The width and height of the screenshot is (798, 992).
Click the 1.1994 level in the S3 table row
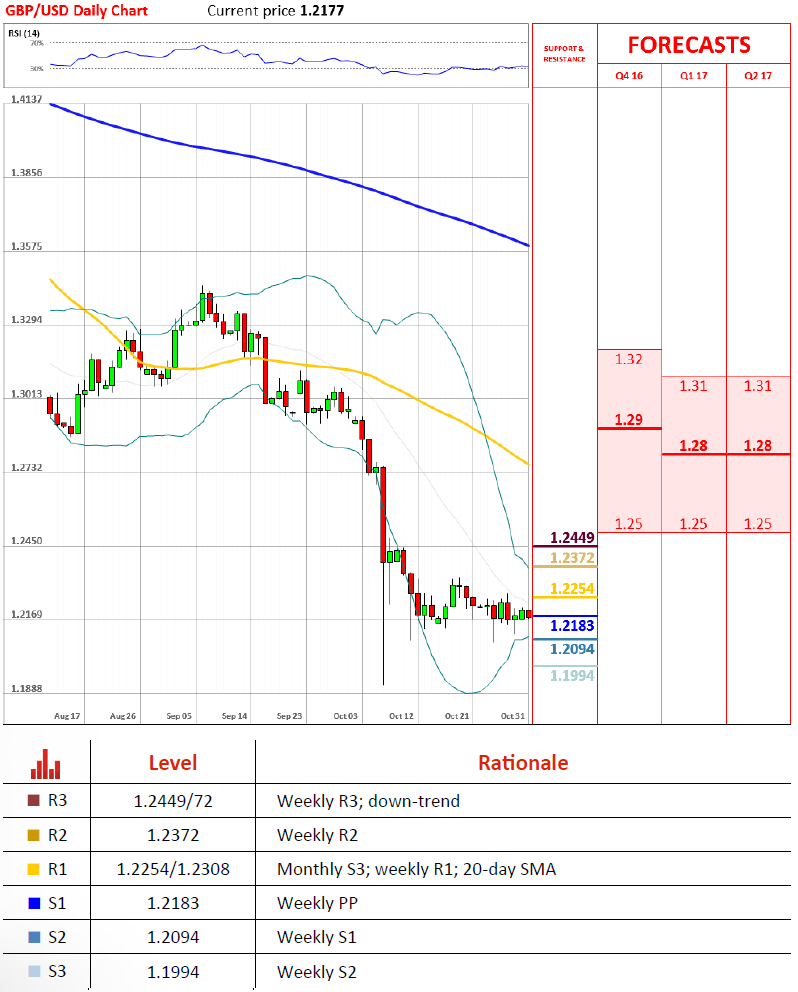pyautogui.click(x=173, y=972)
